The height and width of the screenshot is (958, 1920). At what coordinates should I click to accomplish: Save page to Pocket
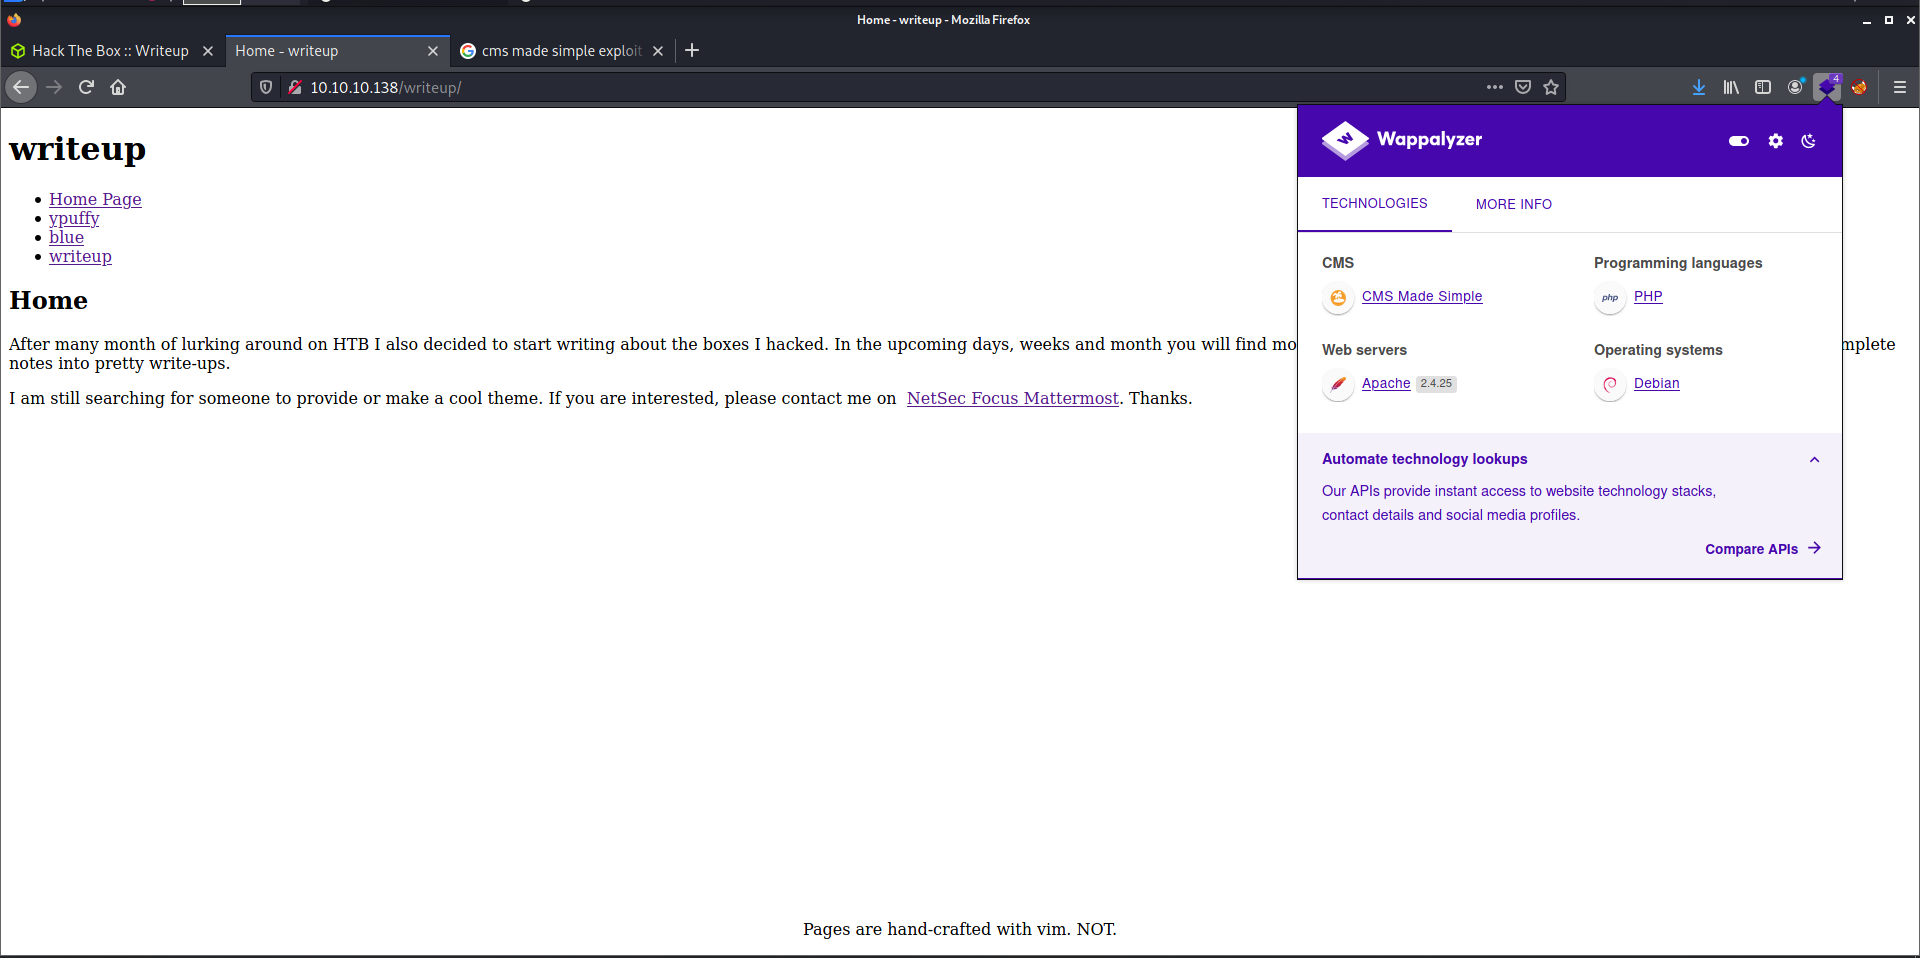tap(1523, 87)
